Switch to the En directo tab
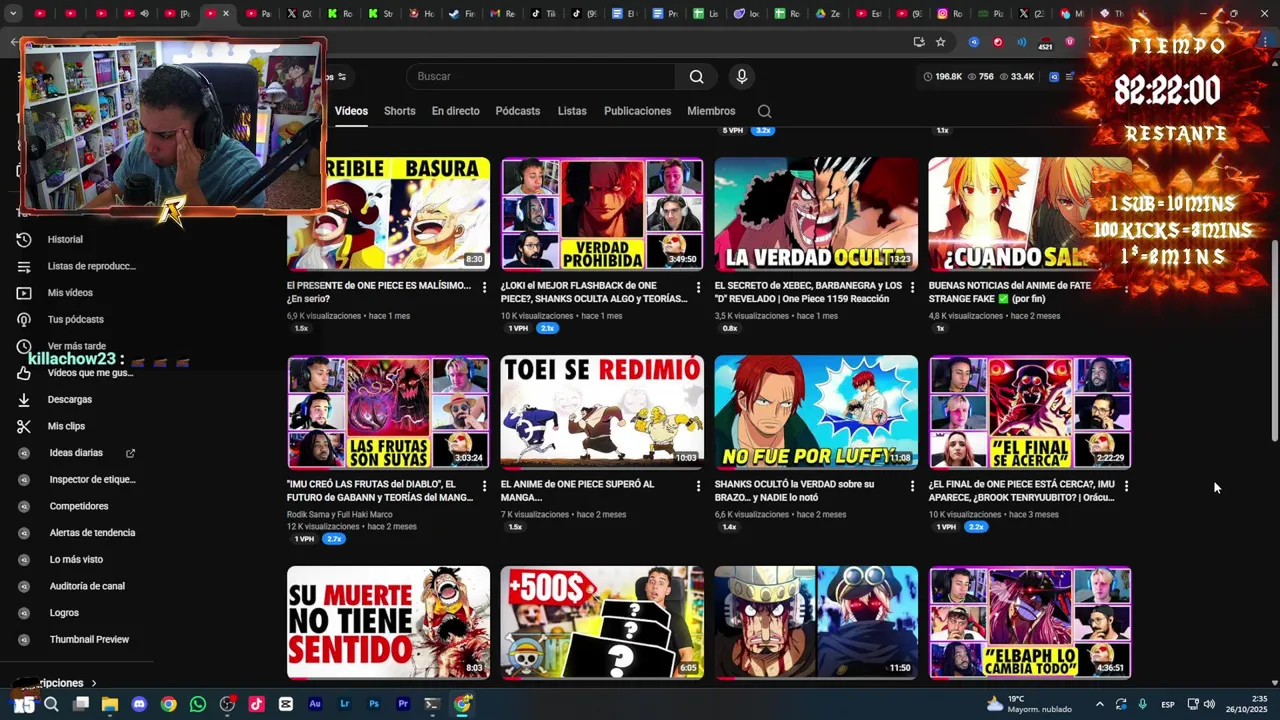Viewport: 1280px width, 720px height. [455, 111]
